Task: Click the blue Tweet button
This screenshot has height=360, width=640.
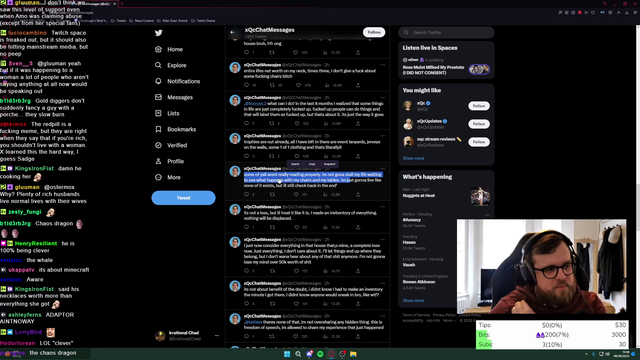Action: click(x=183, y=198)
